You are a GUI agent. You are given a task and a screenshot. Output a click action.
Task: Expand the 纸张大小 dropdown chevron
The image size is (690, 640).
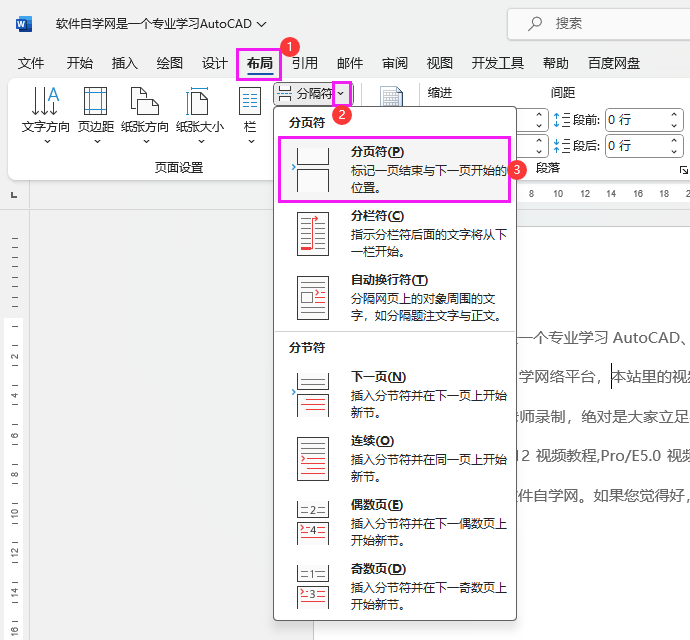[x=202, y=142]
